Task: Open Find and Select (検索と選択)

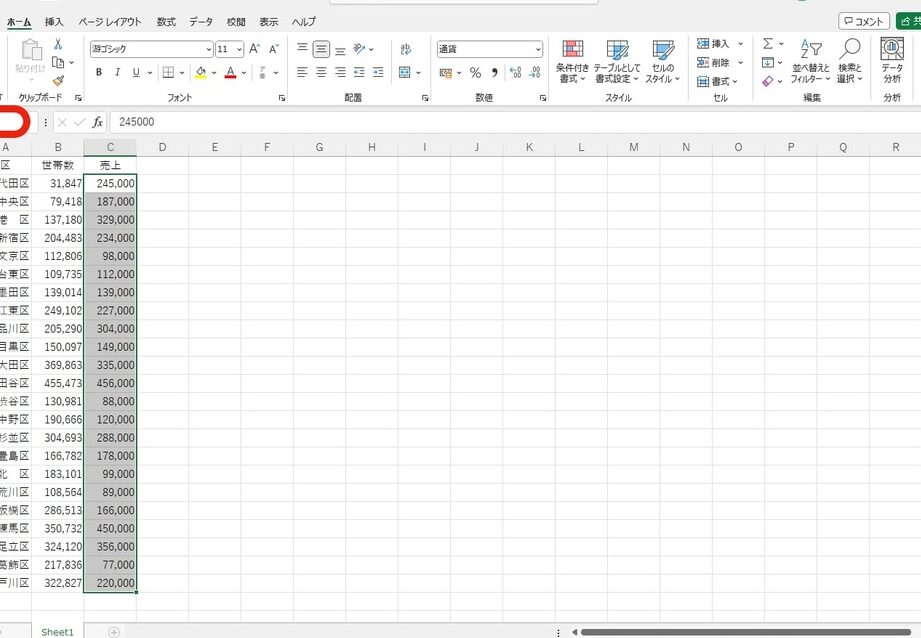Action: point(849,62)
